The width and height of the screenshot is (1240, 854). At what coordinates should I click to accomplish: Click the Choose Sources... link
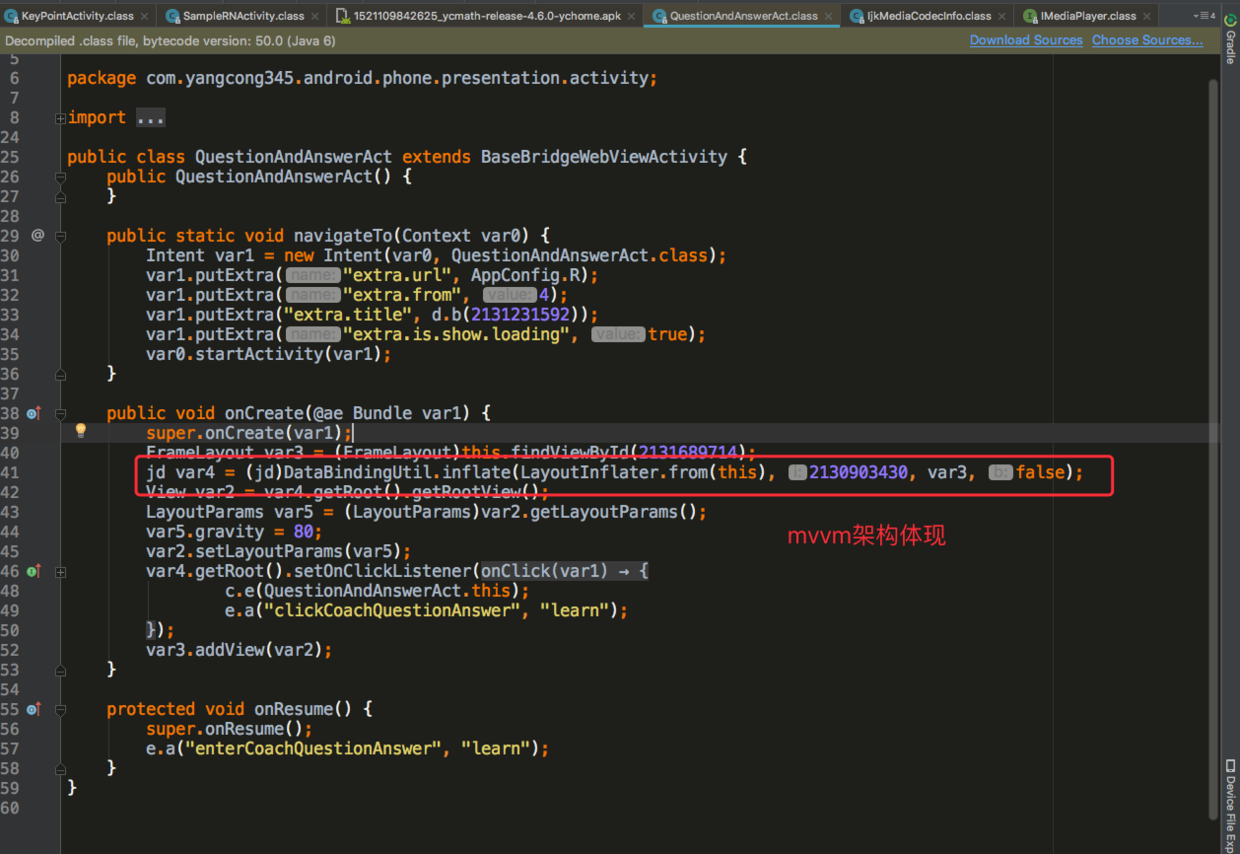[x=1147, y=40]
